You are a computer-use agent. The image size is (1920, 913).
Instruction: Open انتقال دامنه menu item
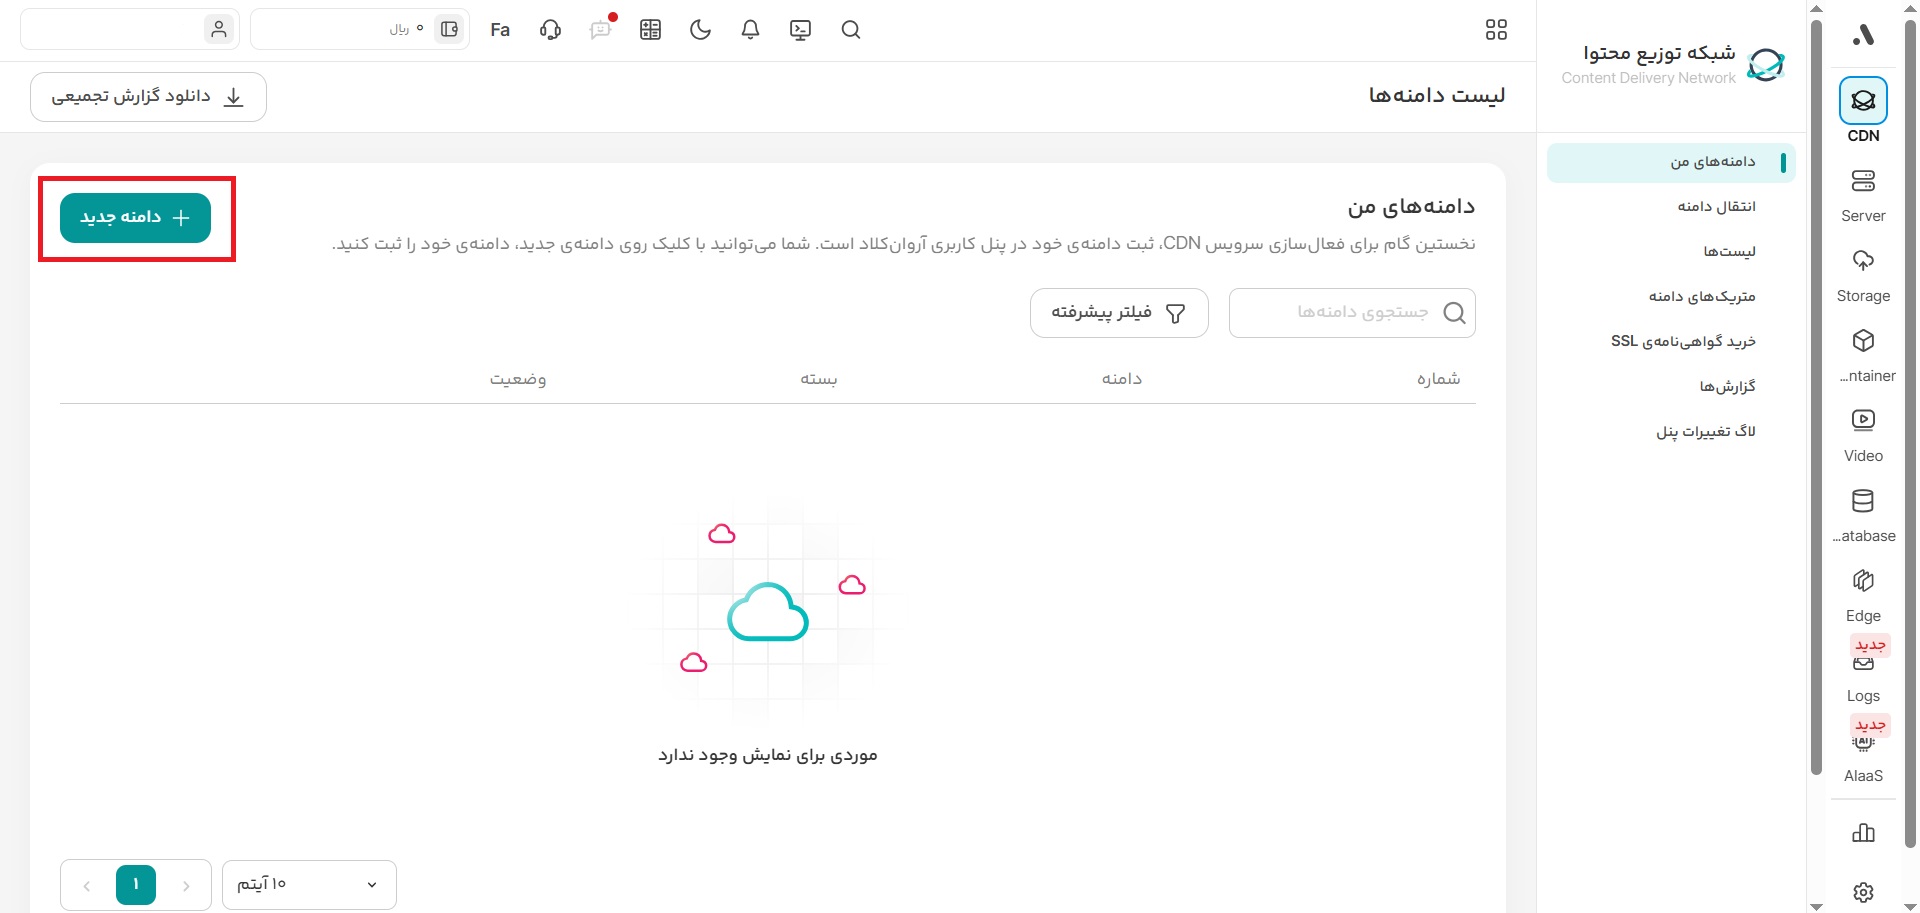point(1716,207)
